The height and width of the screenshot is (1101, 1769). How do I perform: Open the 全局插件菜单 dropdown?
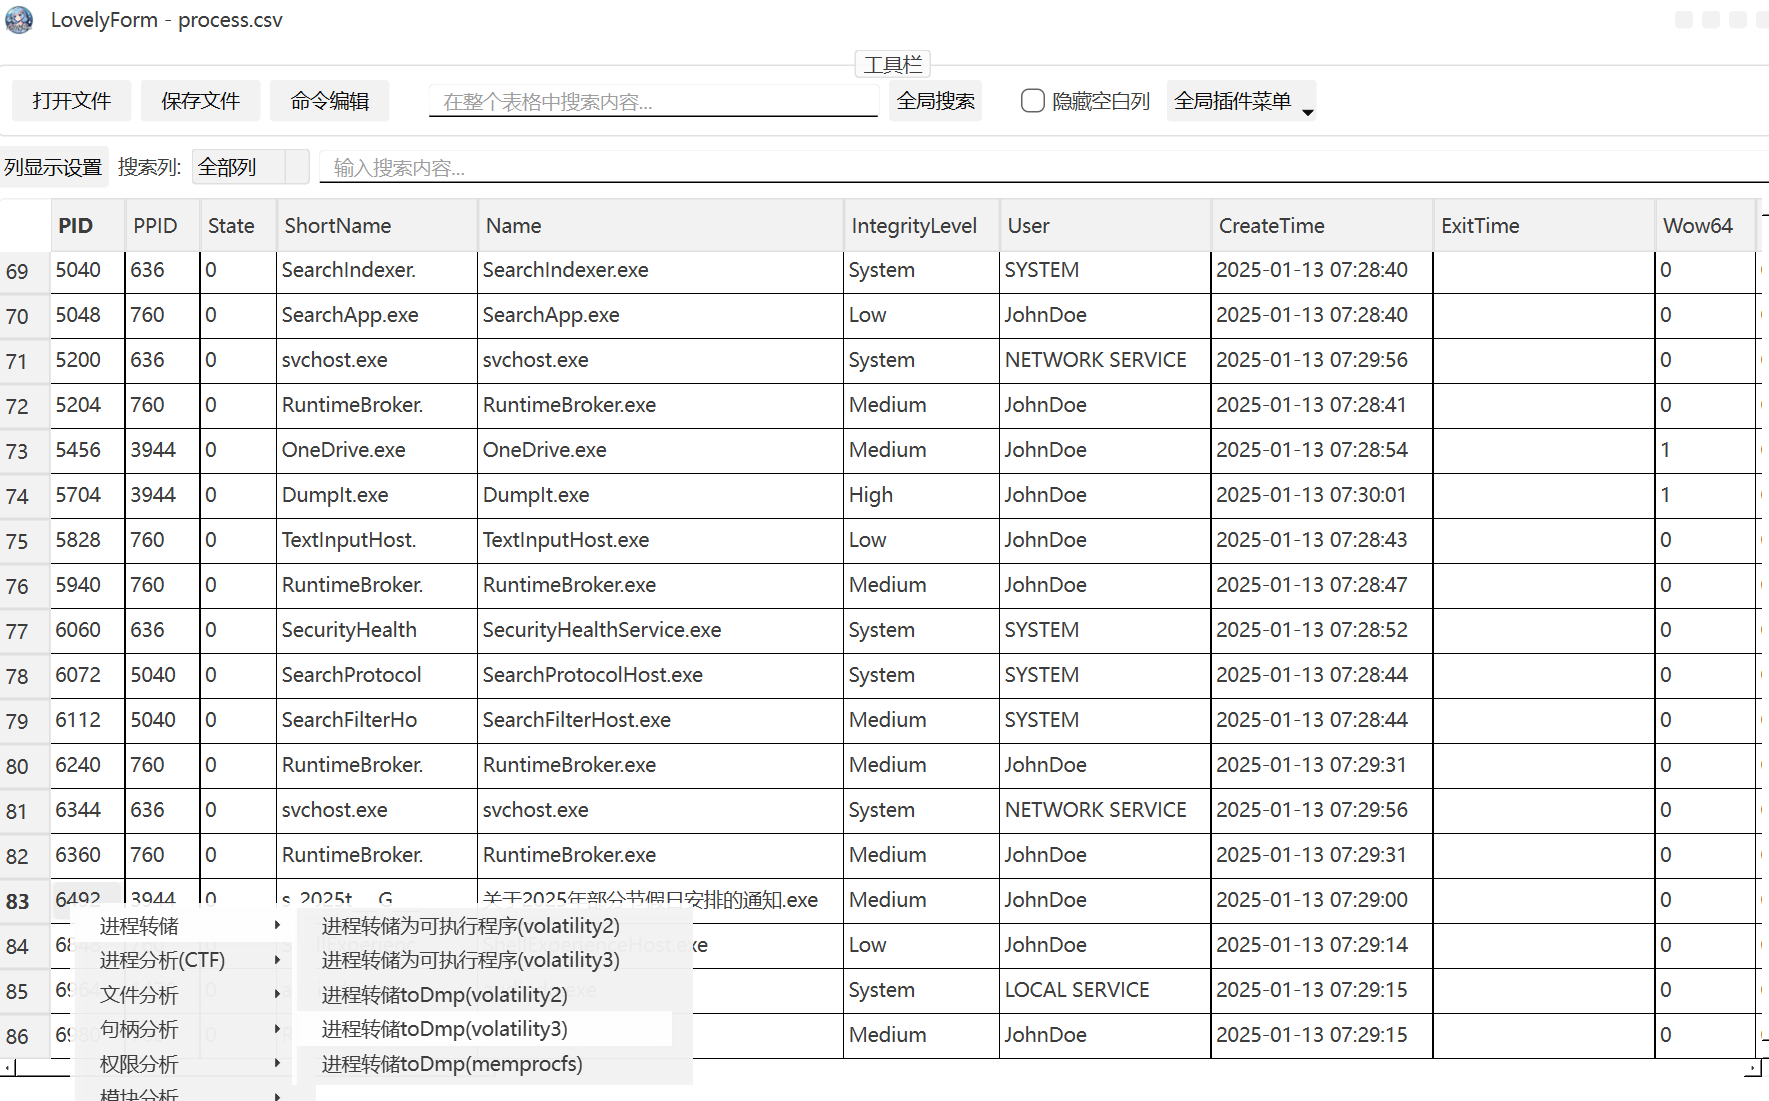point(1241,101)
